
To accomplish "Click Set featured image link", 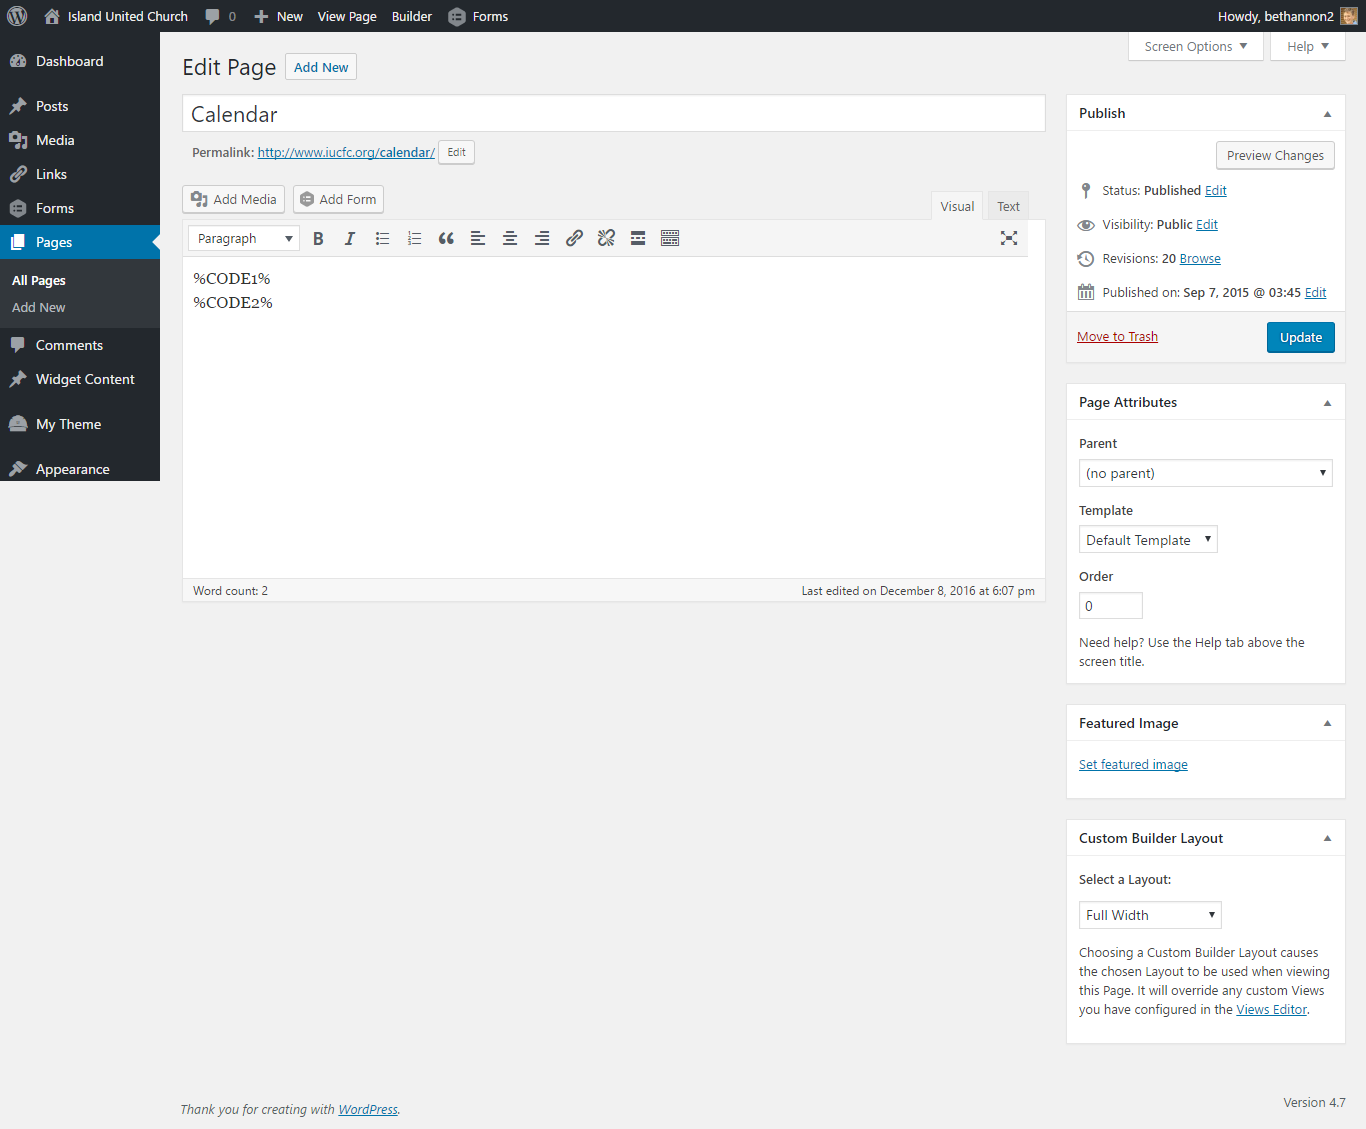I will click(x=1133, y=764).
